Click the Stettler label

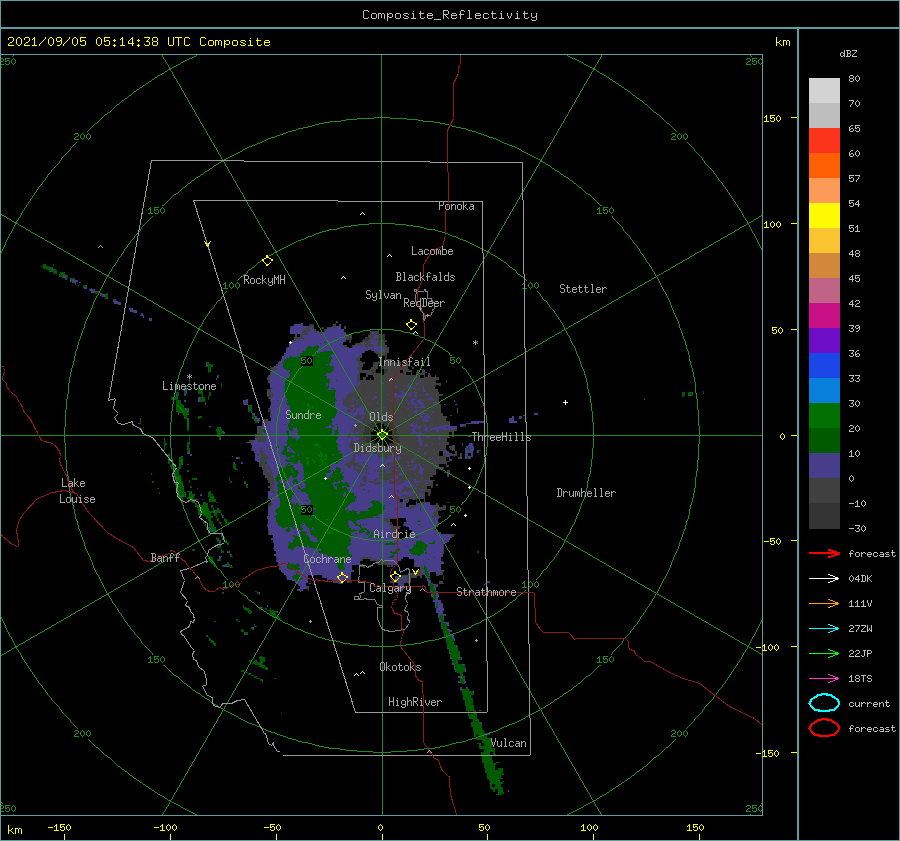coord(583,289)
